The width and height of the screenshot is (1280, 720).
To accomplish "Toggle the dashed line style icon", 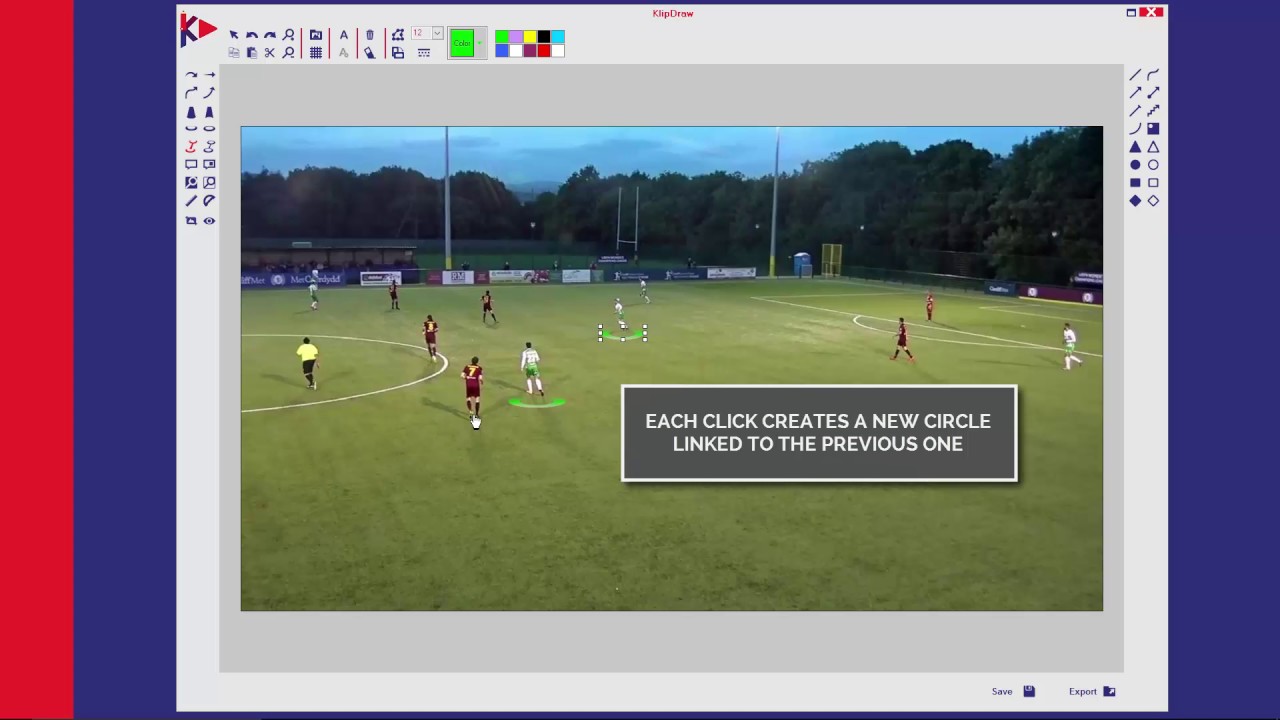I will [424, 53].
